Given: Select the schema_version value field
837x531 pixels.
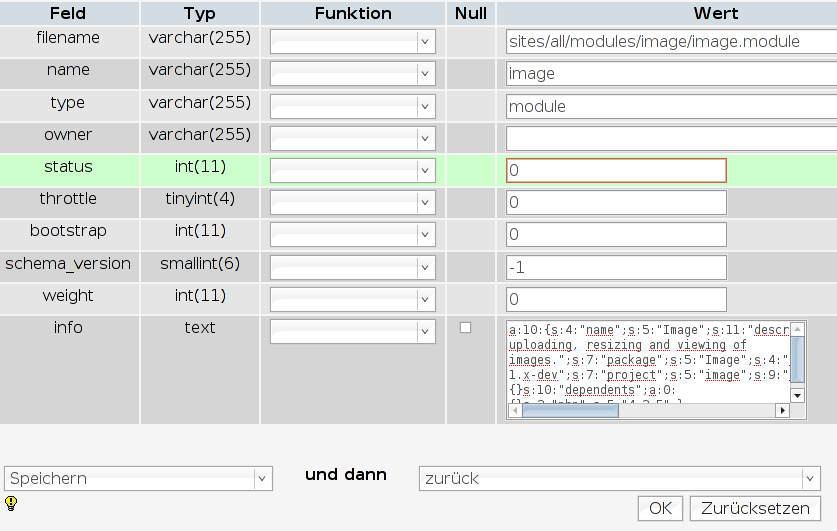Looking at the screenshot, I should [616, 267].
